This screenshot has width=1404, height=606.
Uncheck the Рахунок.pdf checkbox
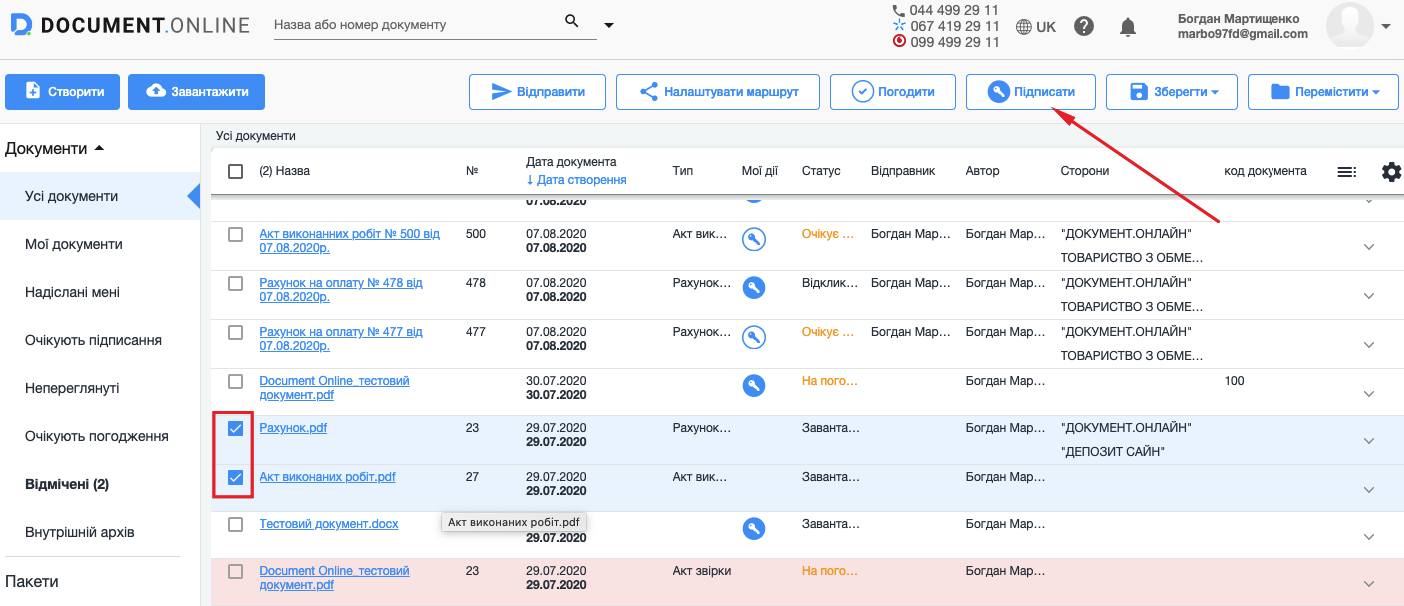pos(236,429)
